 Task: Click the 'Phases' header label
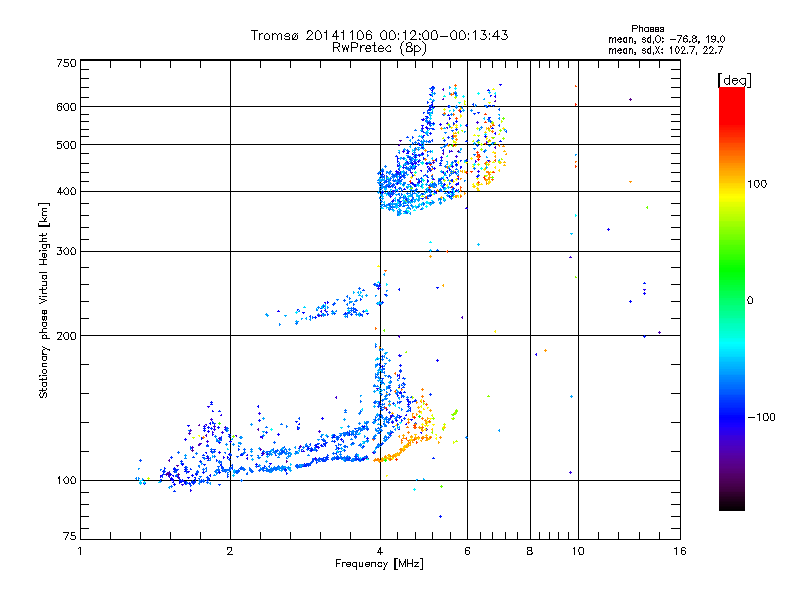tap(647, 29)
